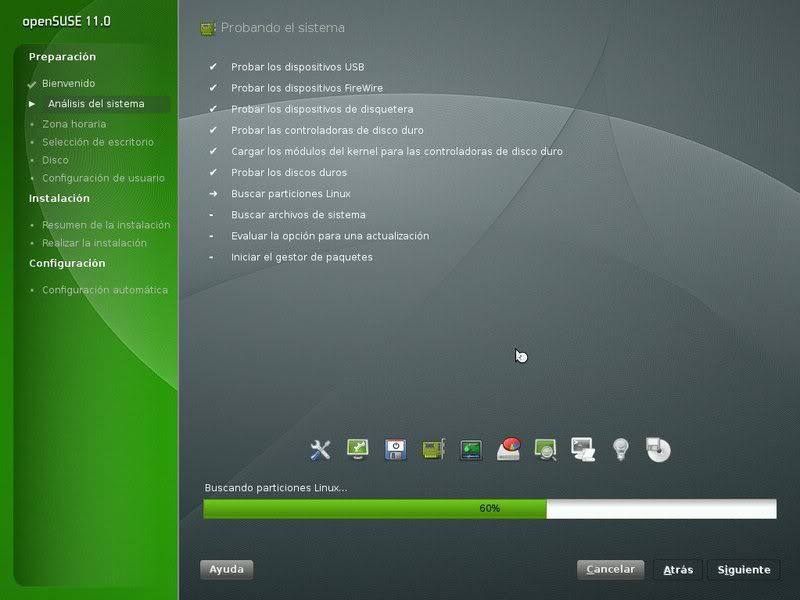Screen dimensions: 800x600
Task: Proceed with the Siguiente button
Action: 744,570
